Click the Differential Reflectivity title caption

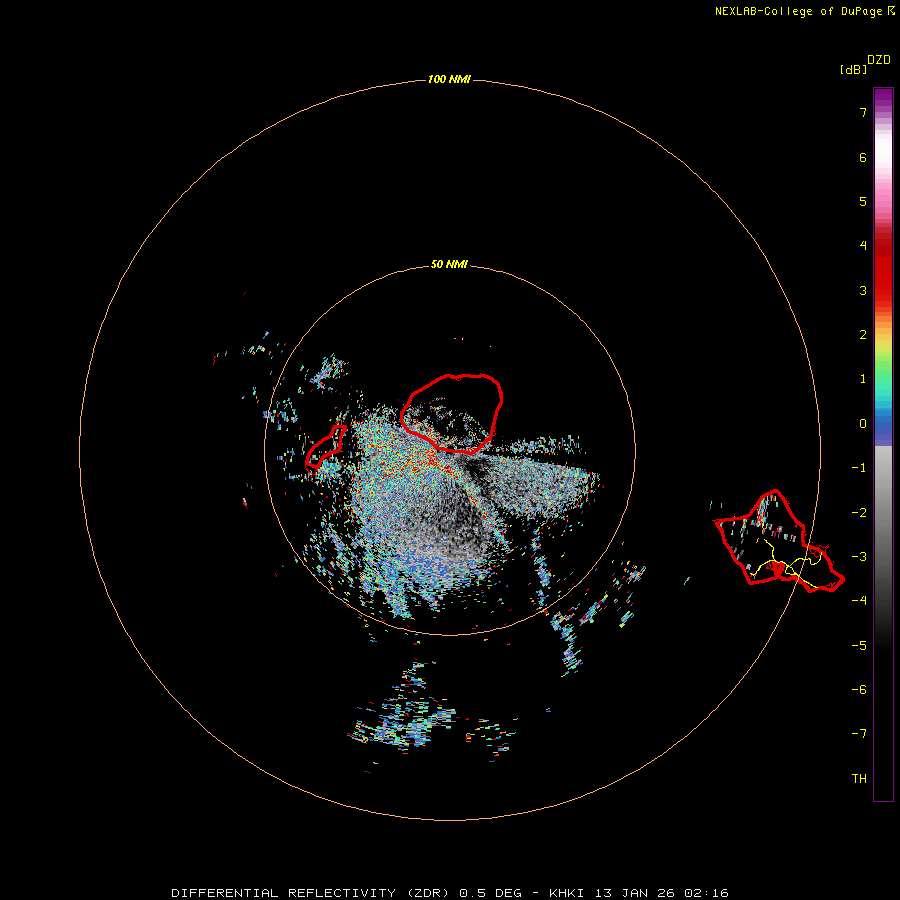(x=449, y=893)
